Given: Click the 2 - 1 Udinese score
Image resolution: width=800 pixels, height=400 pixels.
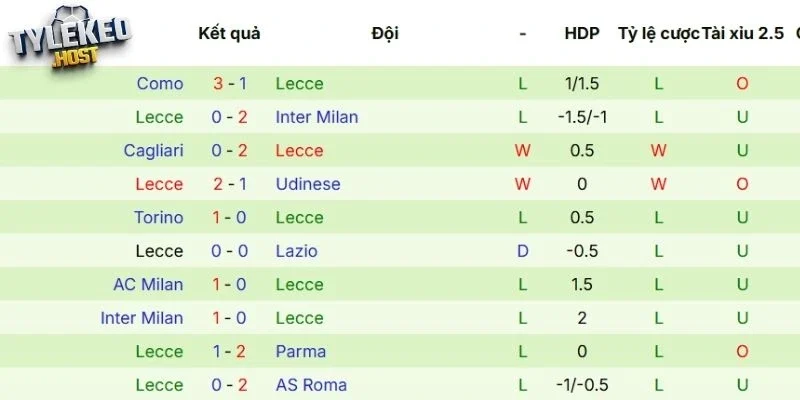Looking at the screenshot, I should coord(229,184).
